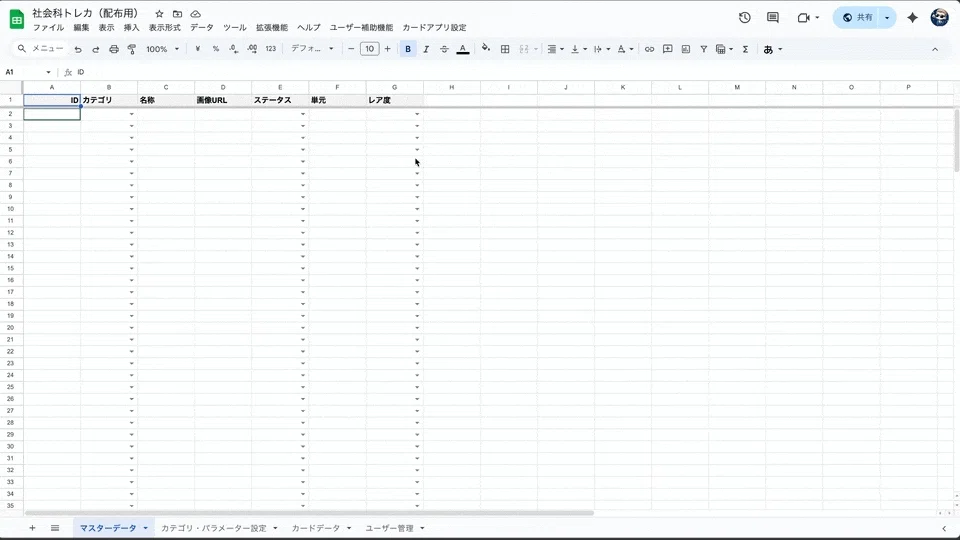
Task: Open the 100% zoom dropdown
Action: tap(162, 49)
